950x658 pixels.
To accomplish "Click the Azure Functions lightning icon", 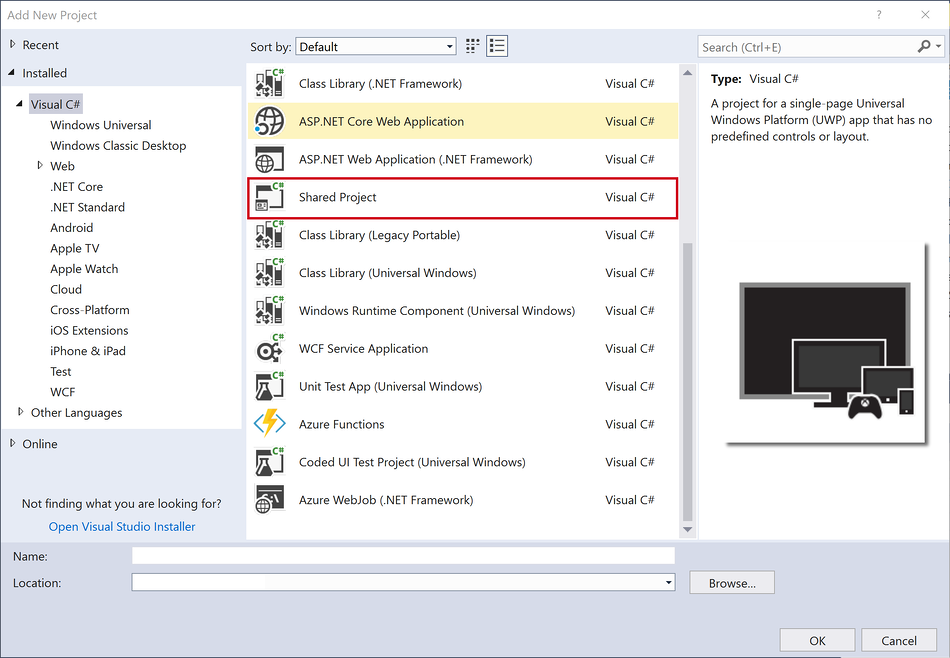I will click(270, 424).
